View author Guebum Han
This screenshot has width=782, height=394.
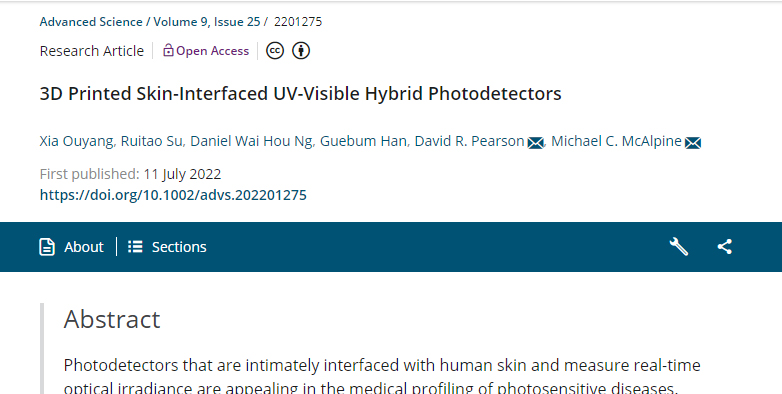[363, 142]
